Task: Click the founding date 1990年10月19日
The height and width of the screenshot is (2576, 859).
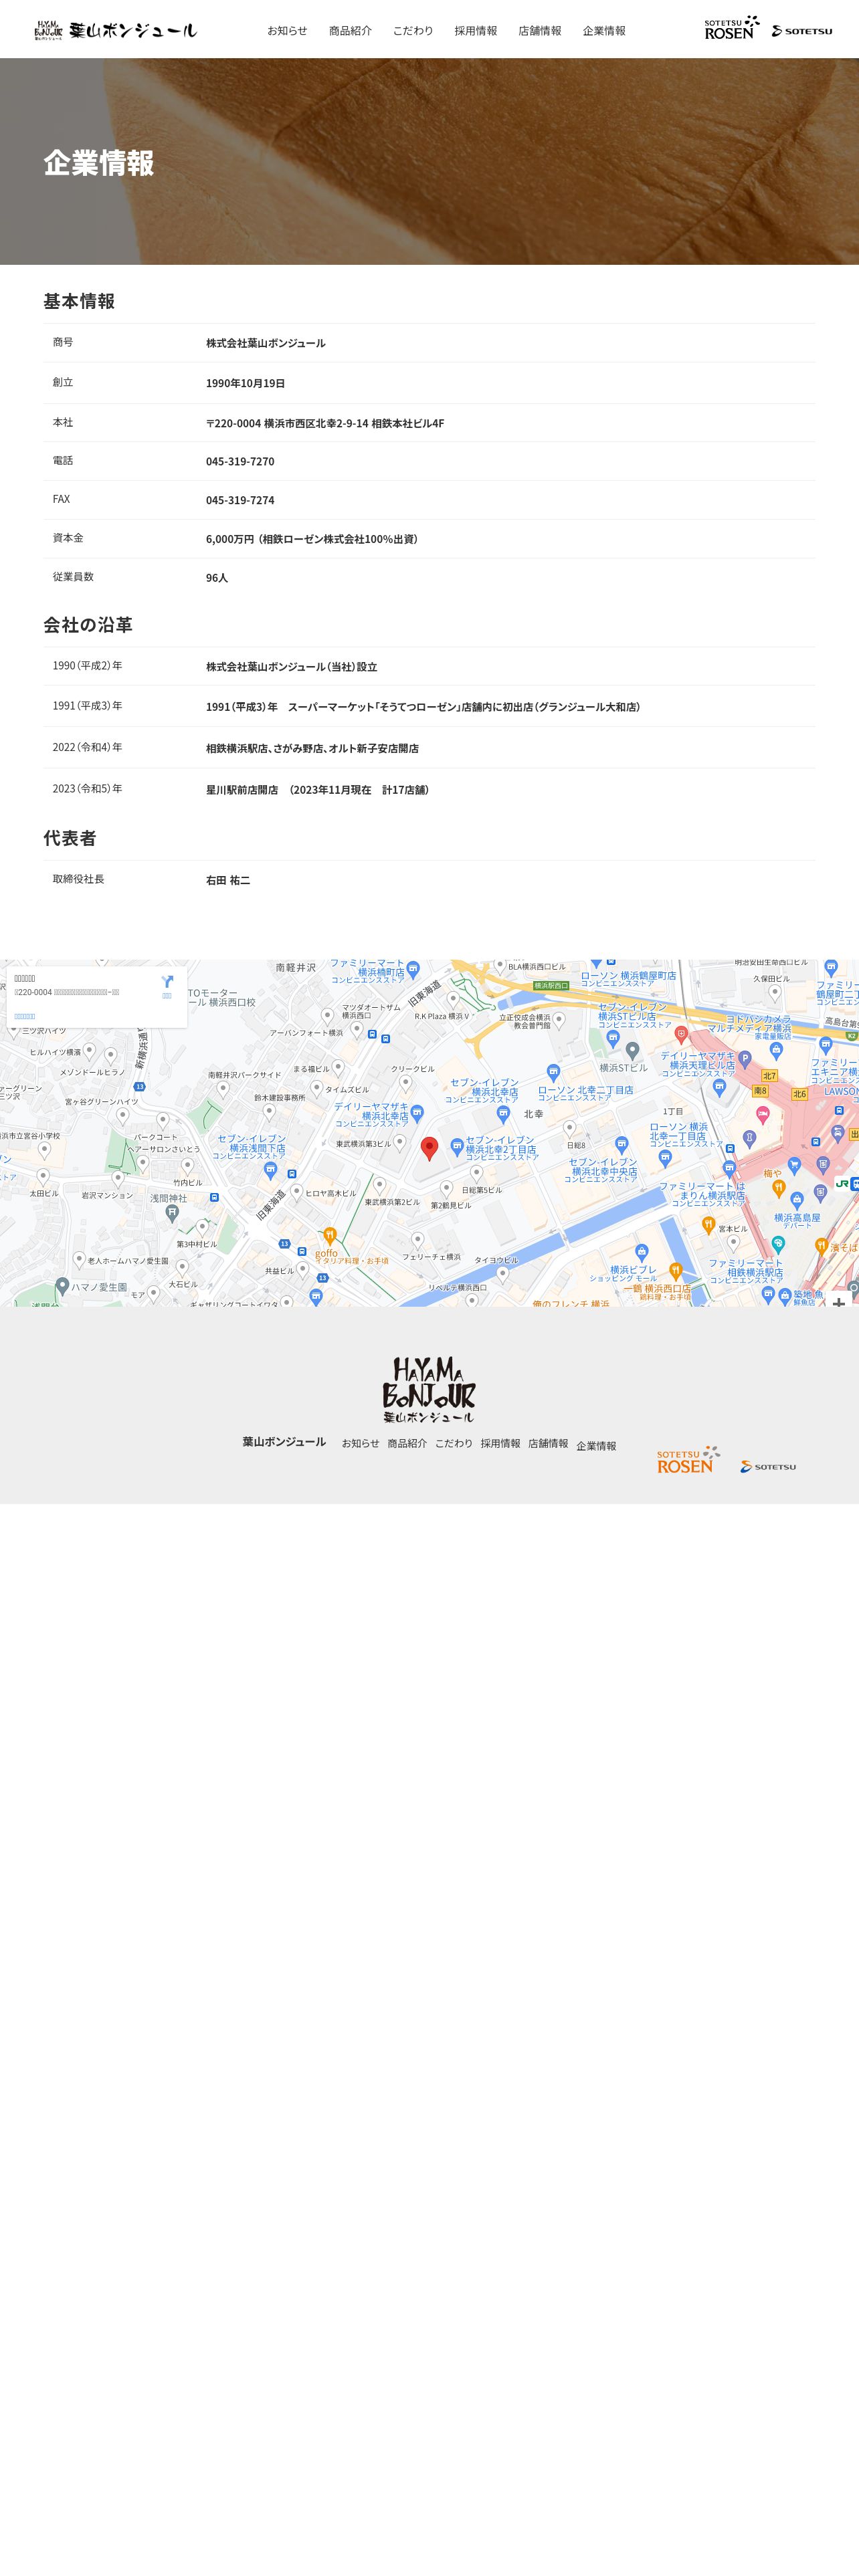Action: [246, 383]
